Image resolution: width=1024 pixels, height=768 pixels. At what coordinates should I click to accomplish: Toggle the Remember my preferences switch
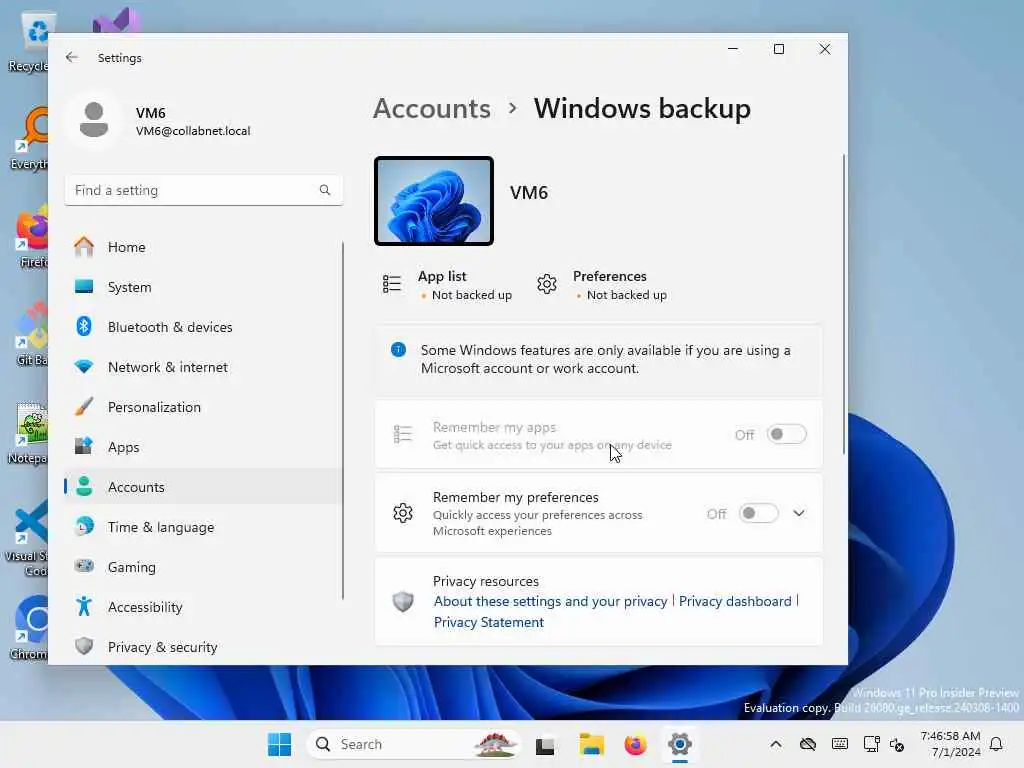tap(759, 513)
